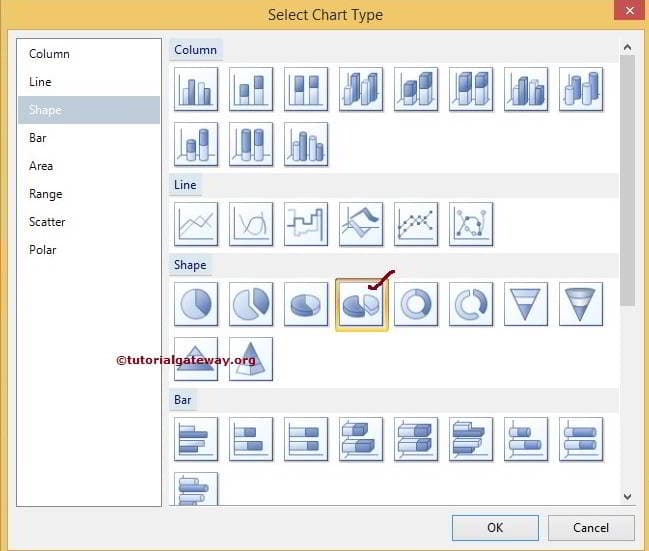Pick the 100% Stacked Column chart icon
The image size is (649, 551).
click(306, 89)
